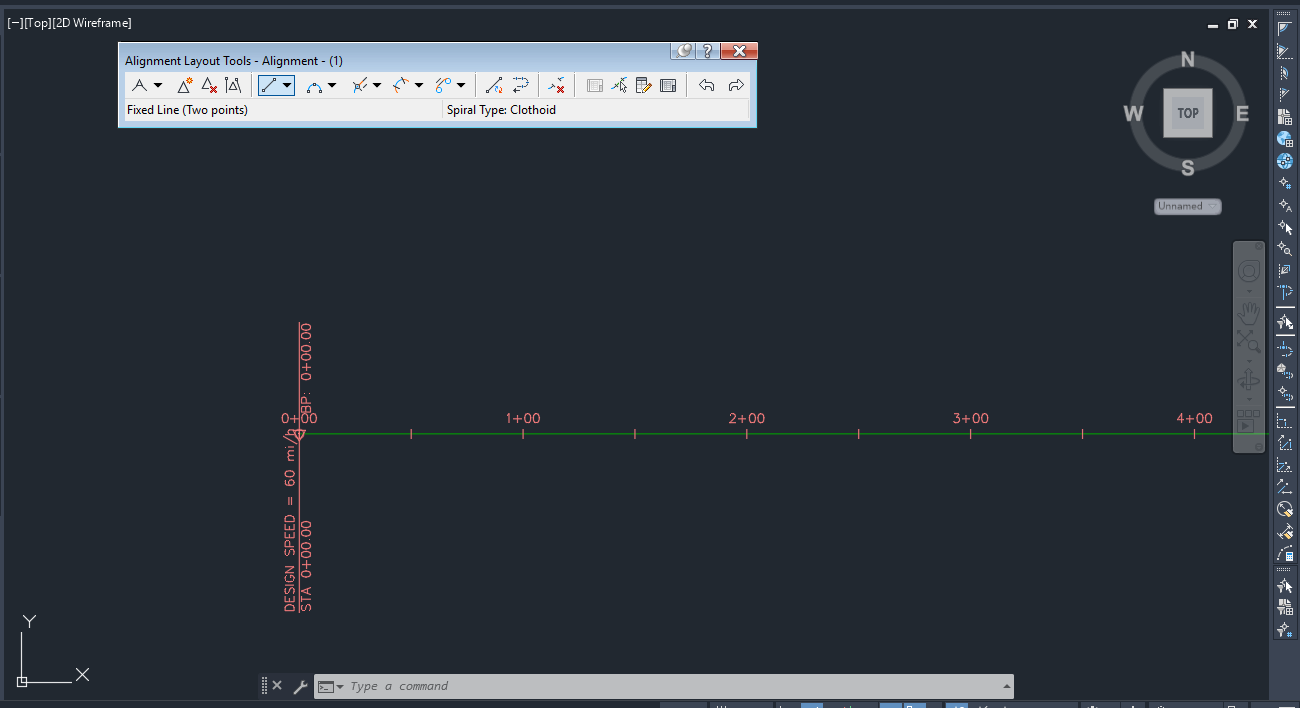Image resolution: width=1300 pixels, height=708 pixels.
Task: Select the Delete PI tool
Action: click(x=208, y=85)
